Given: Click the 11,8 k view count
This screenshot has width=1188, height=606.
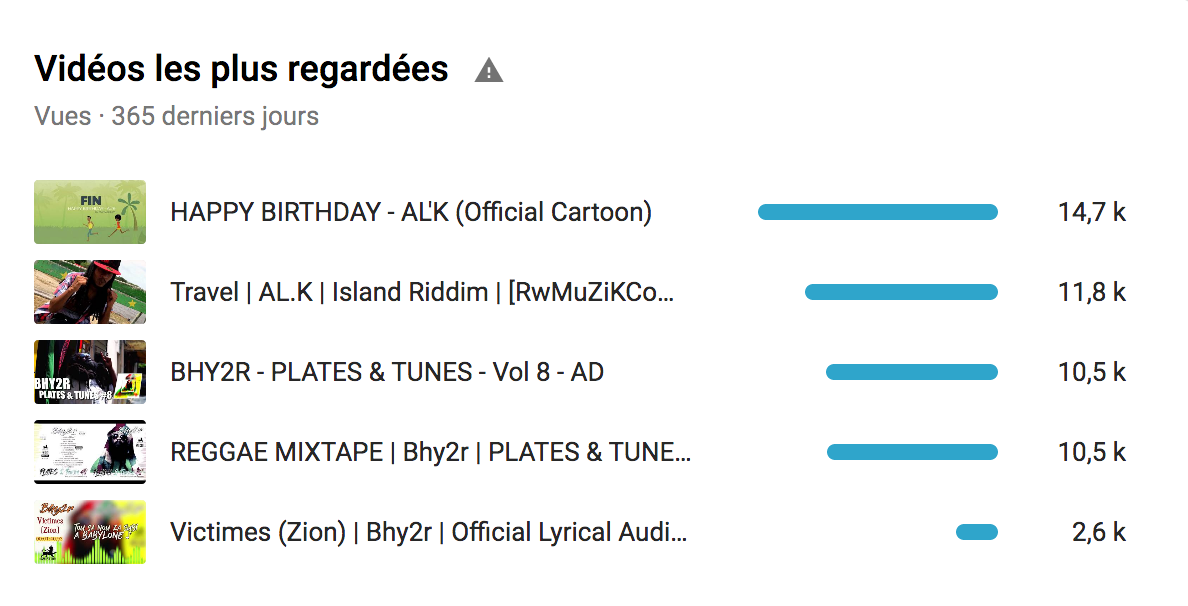Looking at the screenshot, I should (1092, 292).
